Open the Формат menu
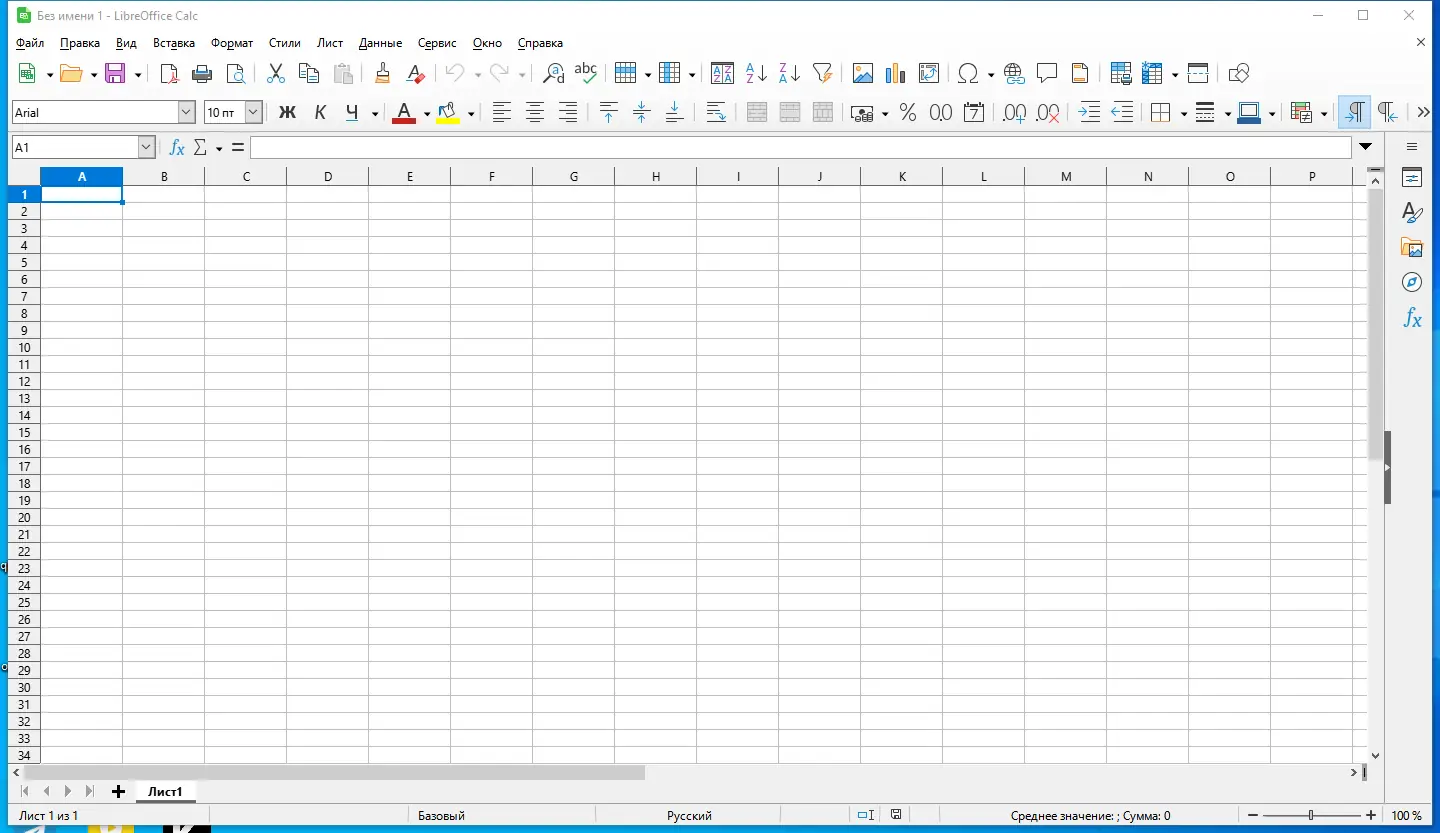Image resolution: width=1440 pixels, height=833 pixels. click(232, 43)
